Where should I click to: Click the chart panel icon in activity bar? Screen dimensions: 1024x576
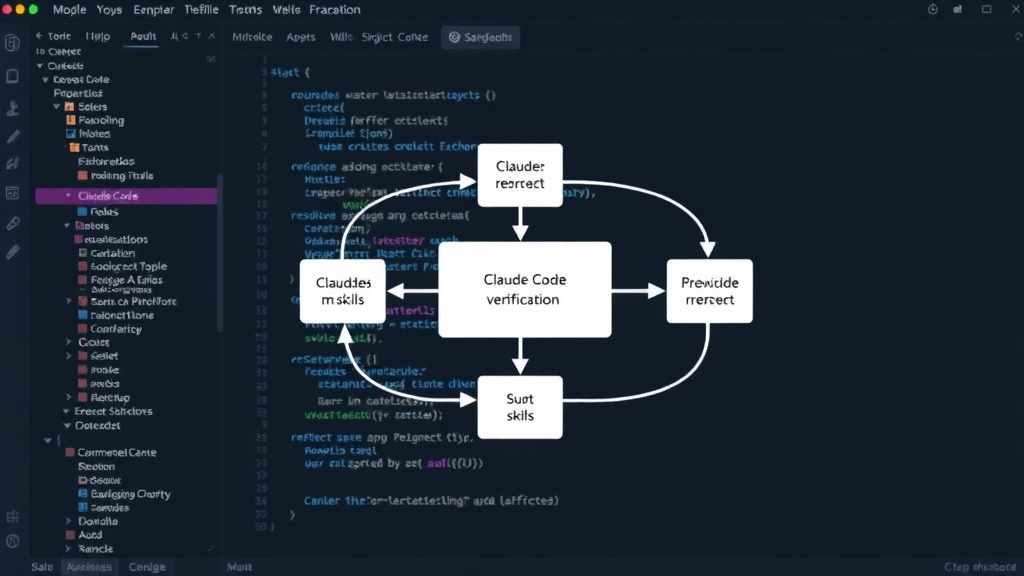(x=12, y=193)
